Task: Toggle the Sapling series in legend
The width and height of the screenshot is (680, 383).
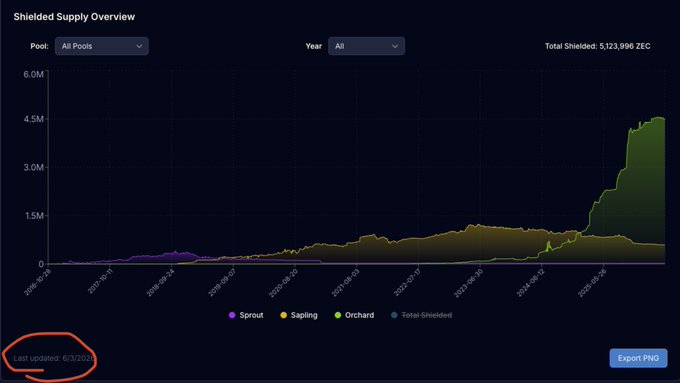Action: (299, 315)
